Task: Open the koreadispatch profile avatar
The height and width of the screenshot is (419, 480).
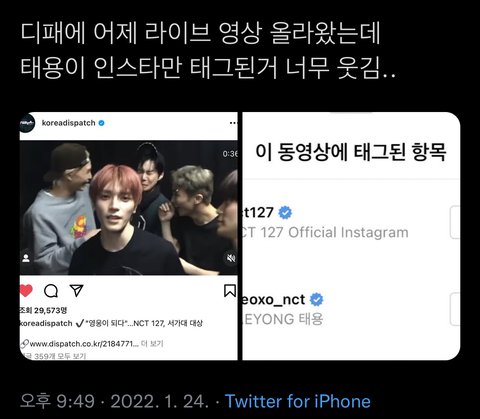Action: [27, 123]
